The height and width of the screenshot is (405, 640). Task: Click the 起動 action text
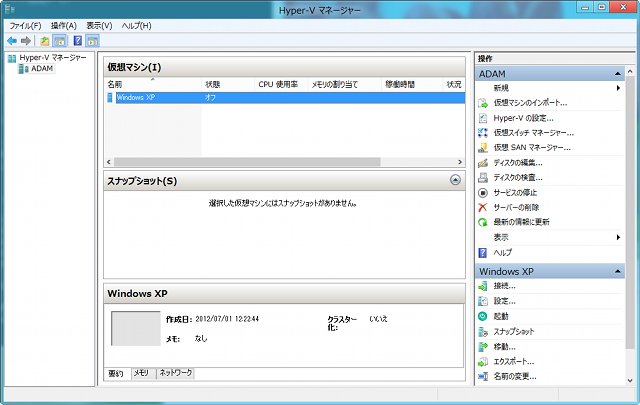pyautogui.click(x=501, y=316)
